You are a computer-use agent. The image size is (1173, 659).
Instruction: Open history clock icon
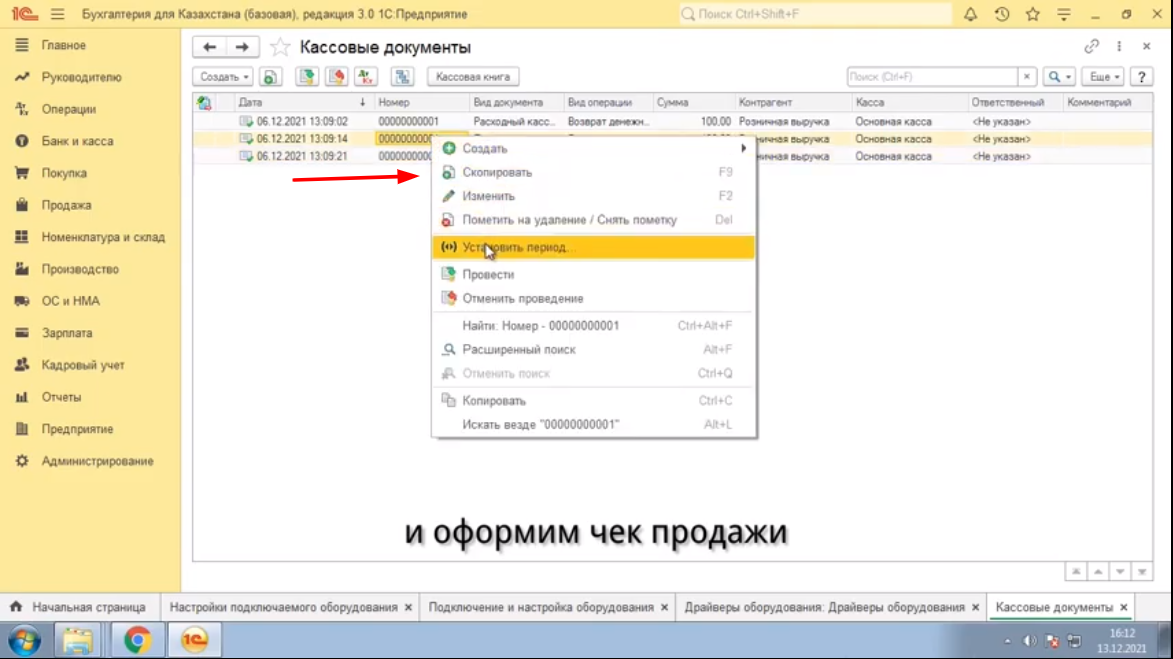1002,14
